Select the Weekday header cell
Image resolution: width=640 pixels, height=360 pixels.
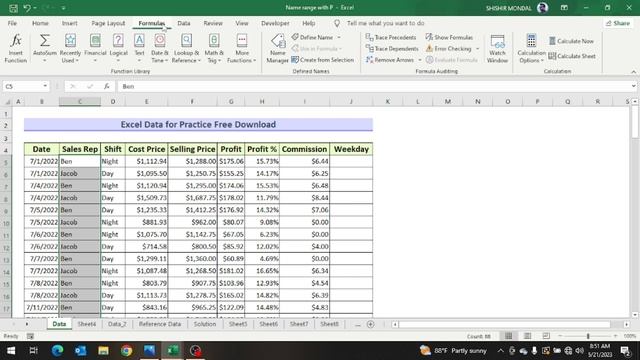coord(351,149)
